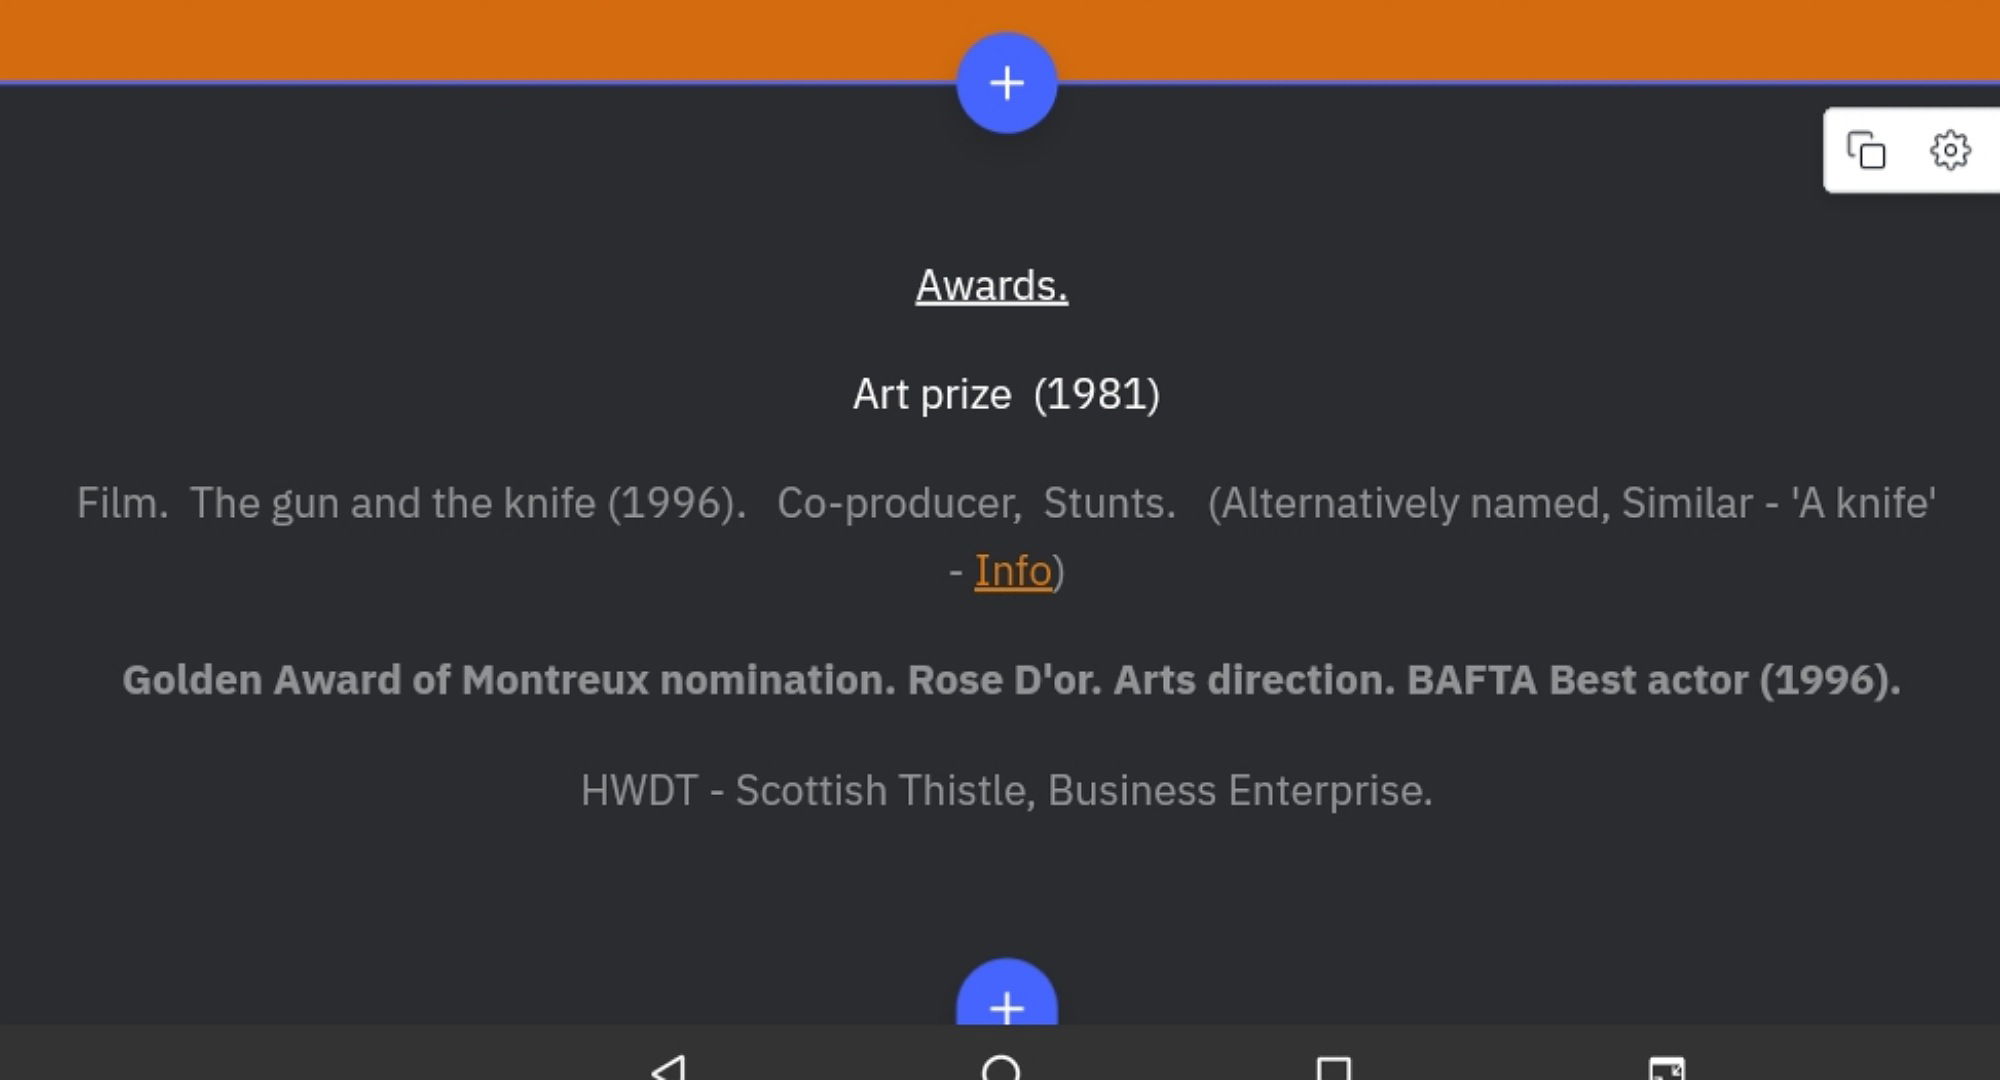The width and height of the screenshot is (2000, 1080).
Task: Duplicate this section with copy icon
Action: point(1866,150)
